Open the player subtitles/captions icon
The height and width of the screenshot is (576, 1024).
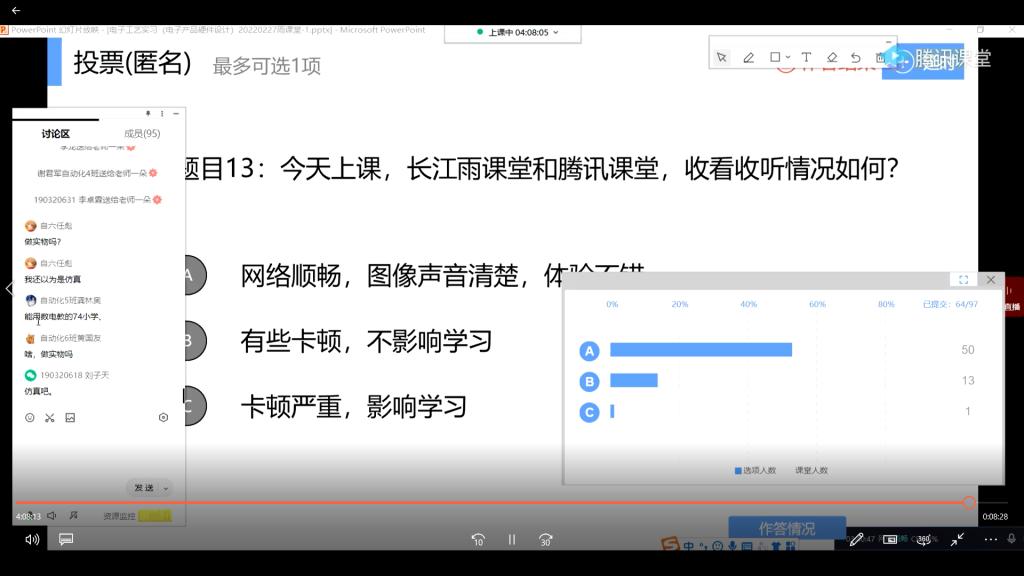(66, 539)
